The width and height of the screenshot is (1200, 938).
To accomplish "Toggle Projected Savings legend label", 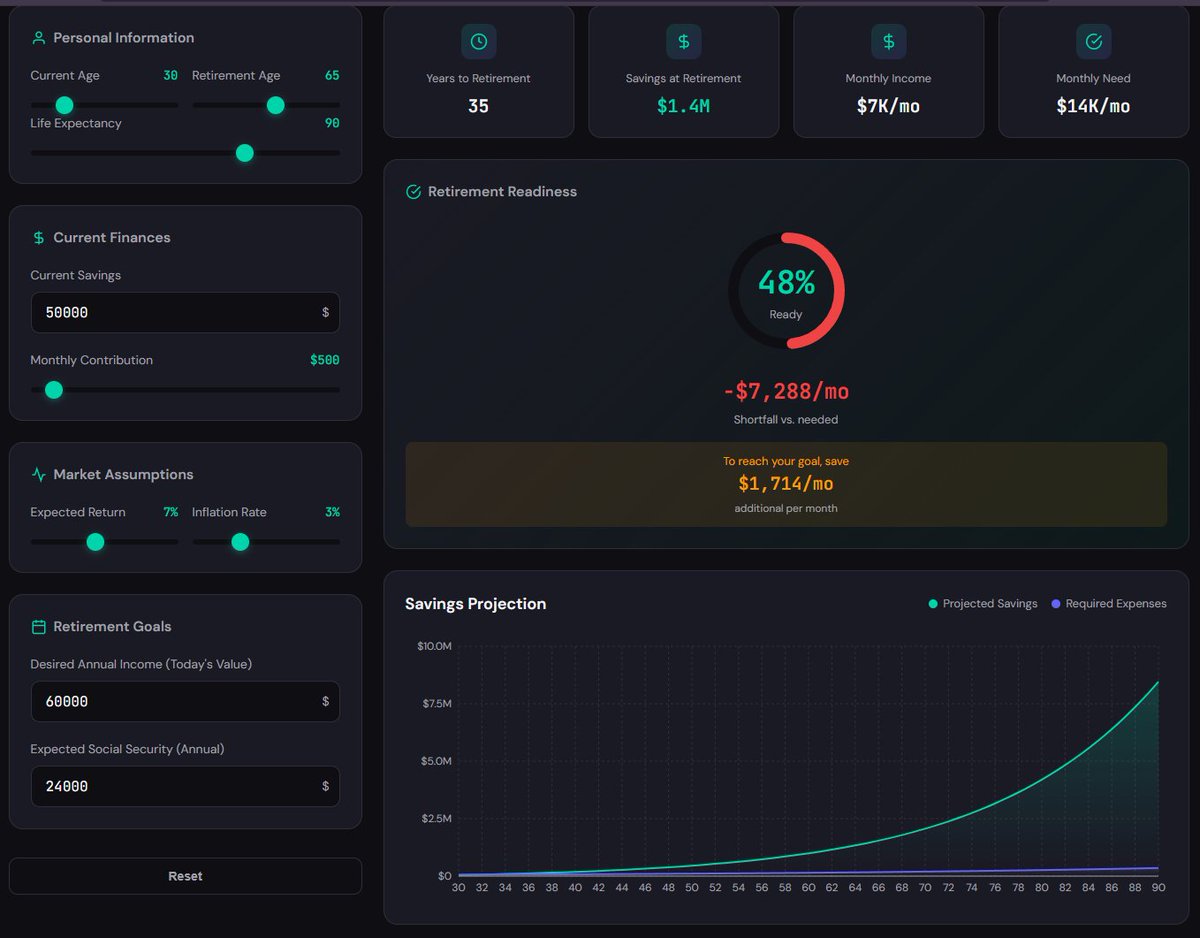I will click(990, 604).
